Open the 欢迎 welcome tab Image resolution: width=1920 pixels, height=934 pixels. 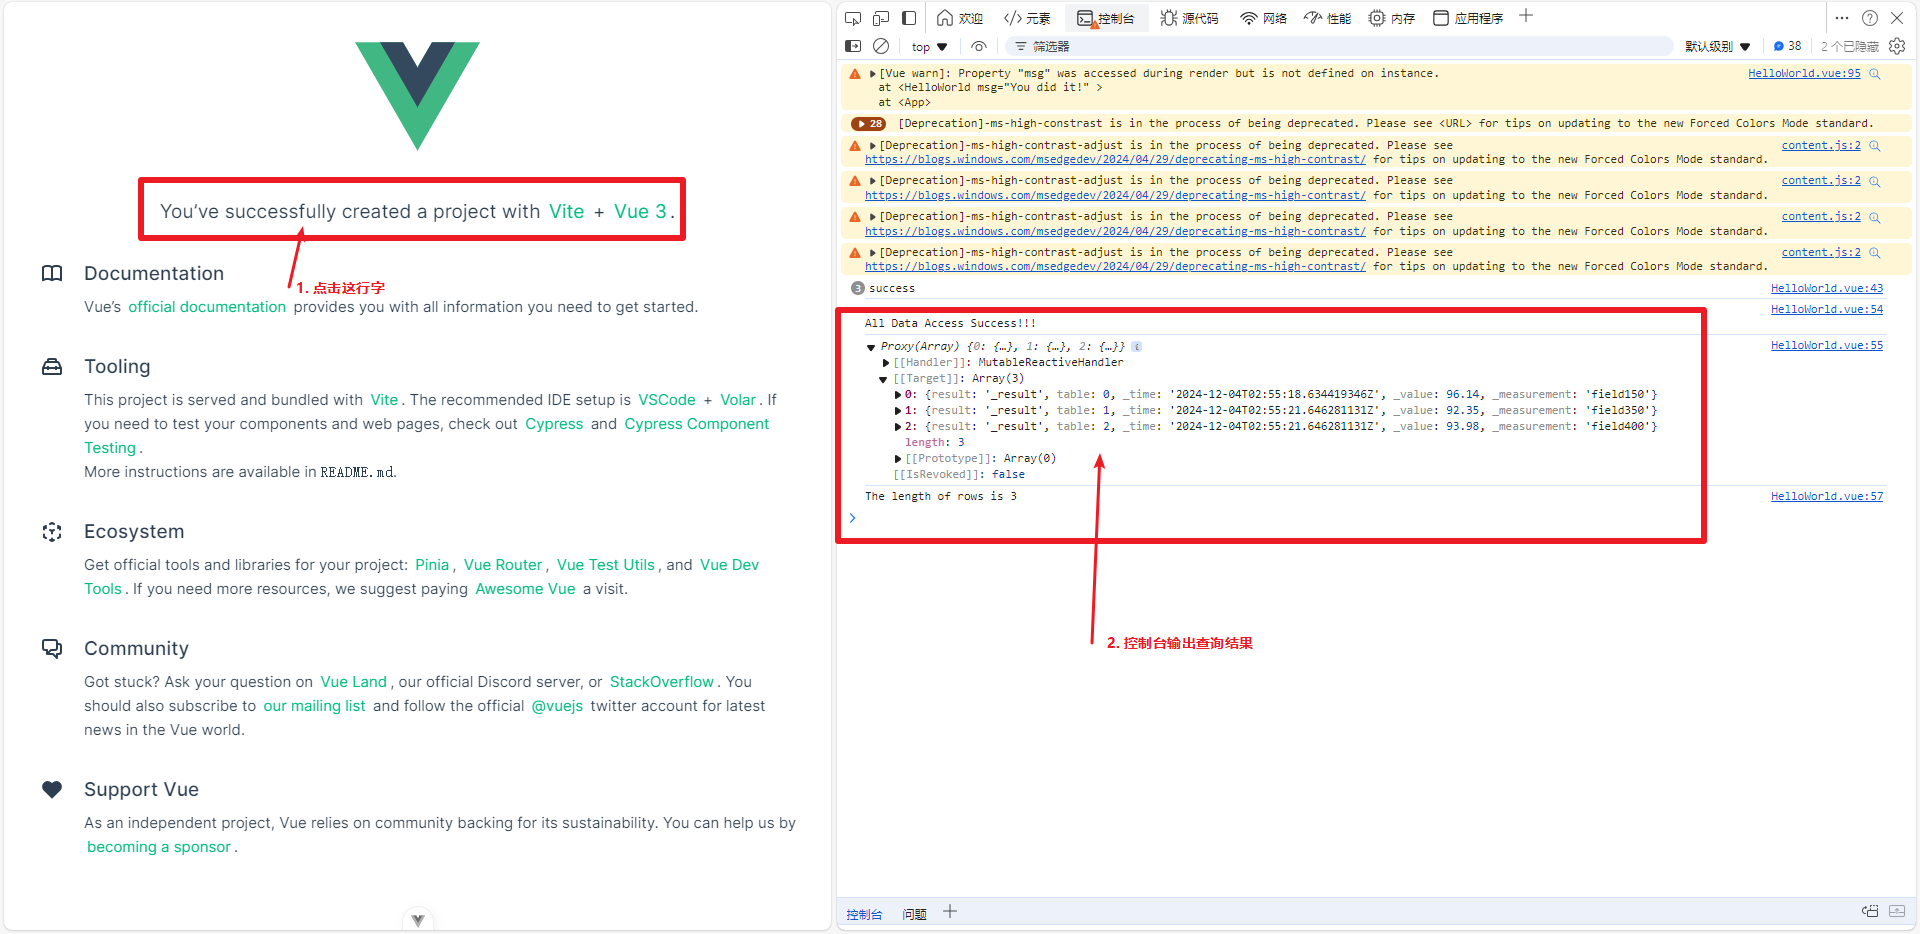tap(960, 18)
